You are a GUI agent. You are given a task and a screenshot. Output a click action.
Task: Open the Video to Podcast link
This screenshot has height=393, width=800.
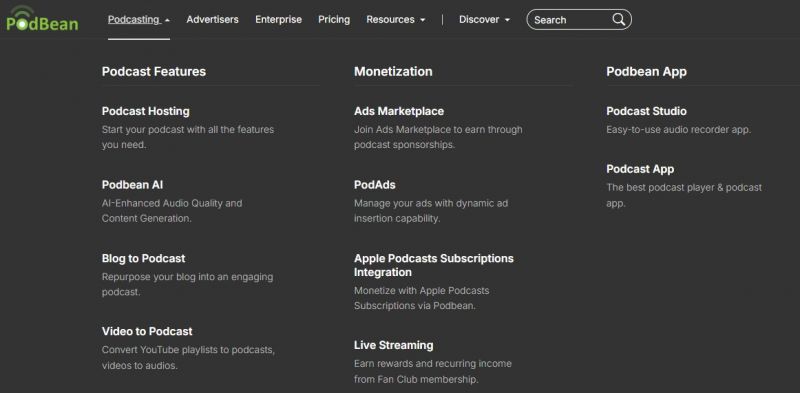click(147, 331)
